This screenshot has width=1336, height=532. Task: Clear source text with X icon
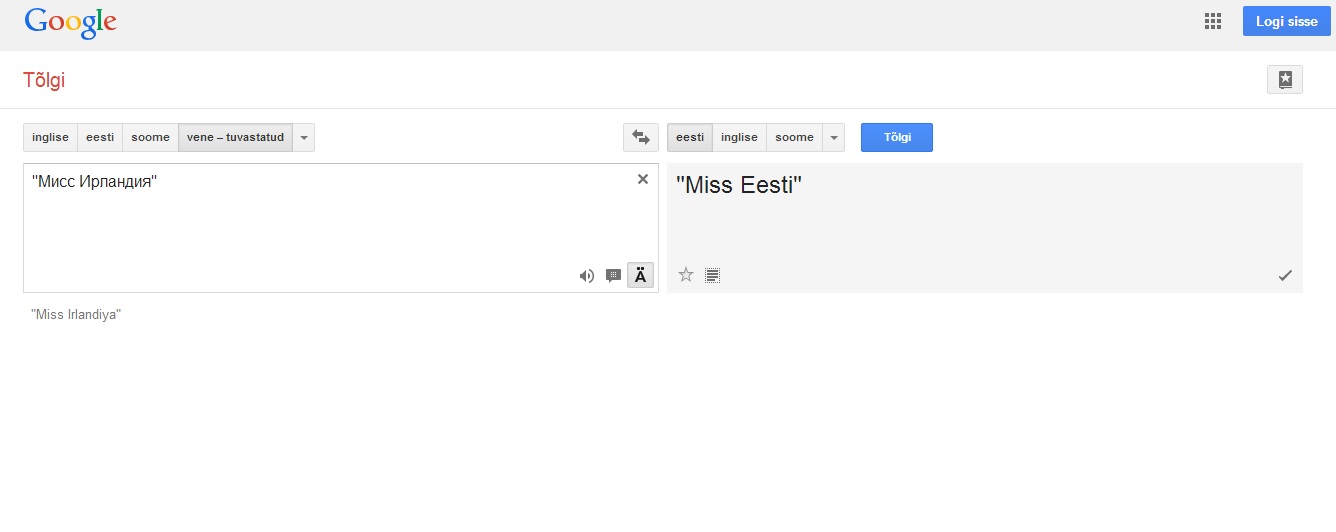coord(643,179)
